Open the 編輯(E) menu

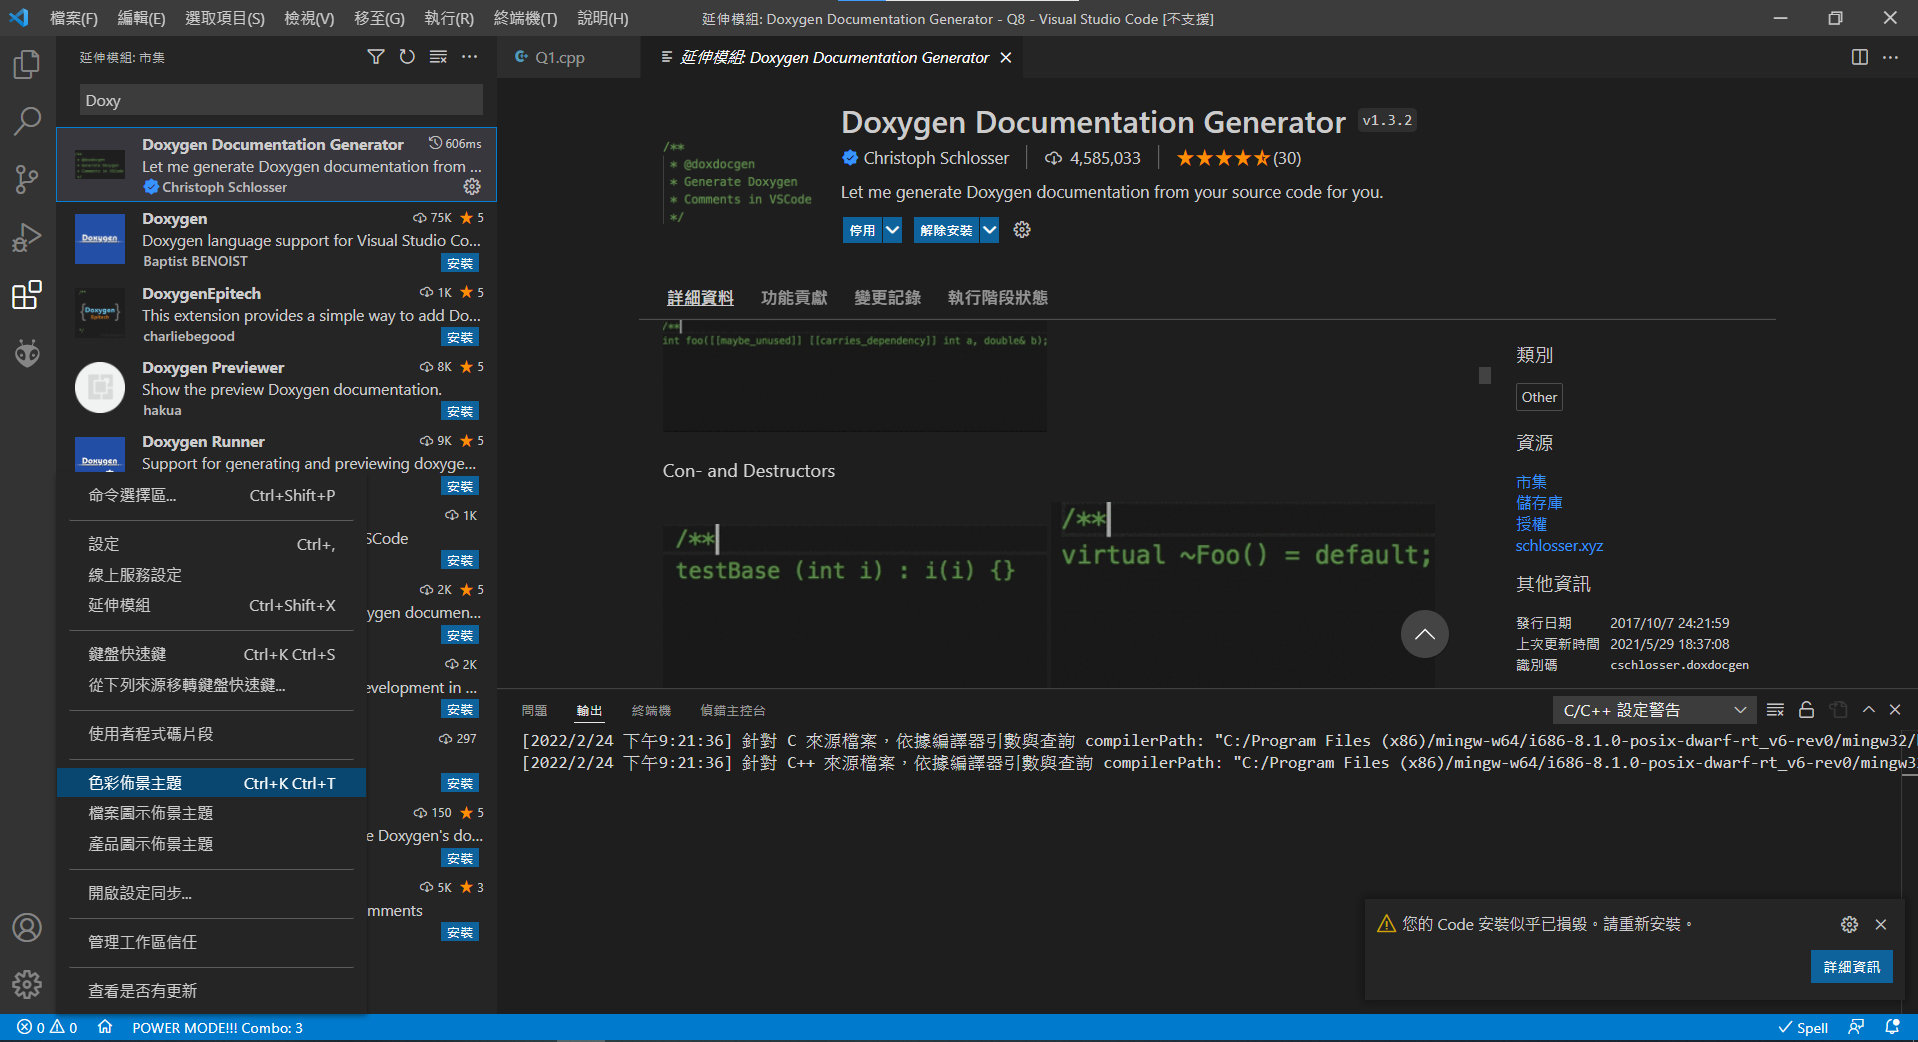click(x=141, y=18)
